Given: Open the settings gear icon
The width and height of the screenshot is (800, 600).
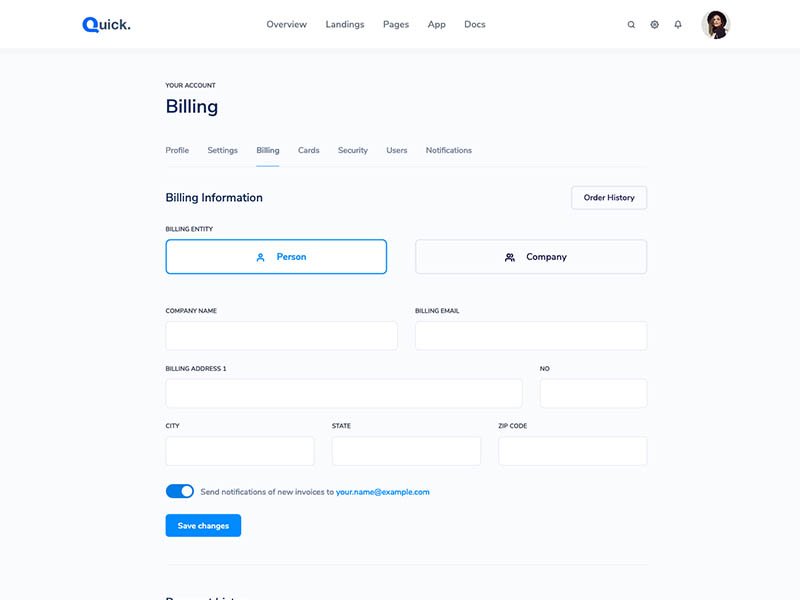Looking at the screenshot, I should coord(654,25).
